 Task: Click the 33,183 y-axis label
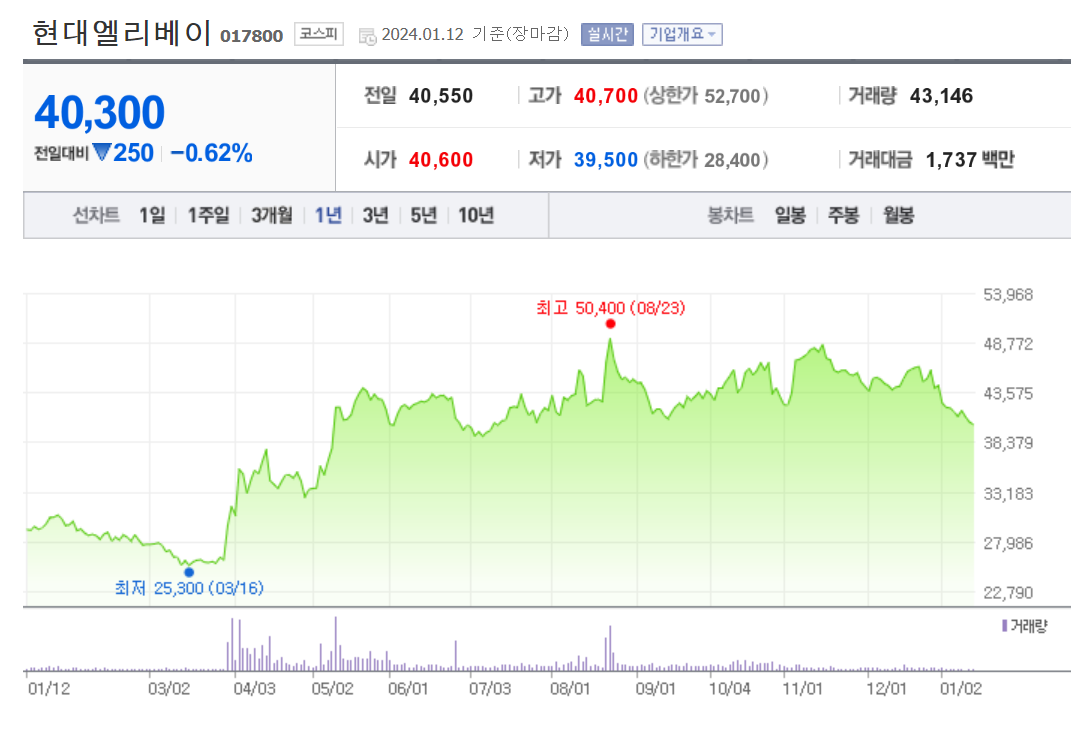(1007, 493)
